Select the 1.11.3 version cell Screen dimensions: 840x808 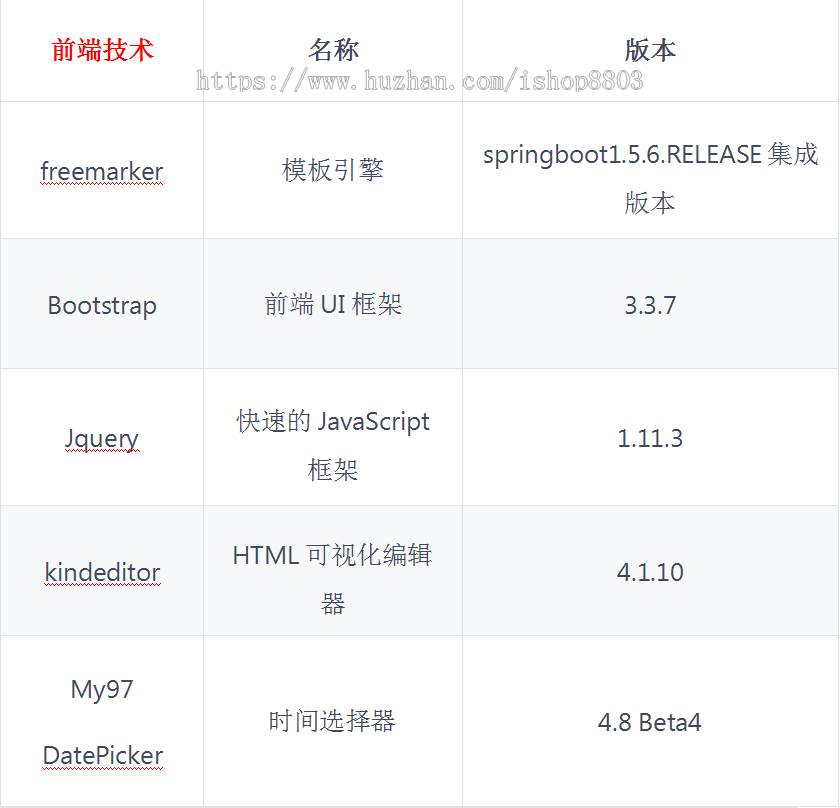point(650,438)
